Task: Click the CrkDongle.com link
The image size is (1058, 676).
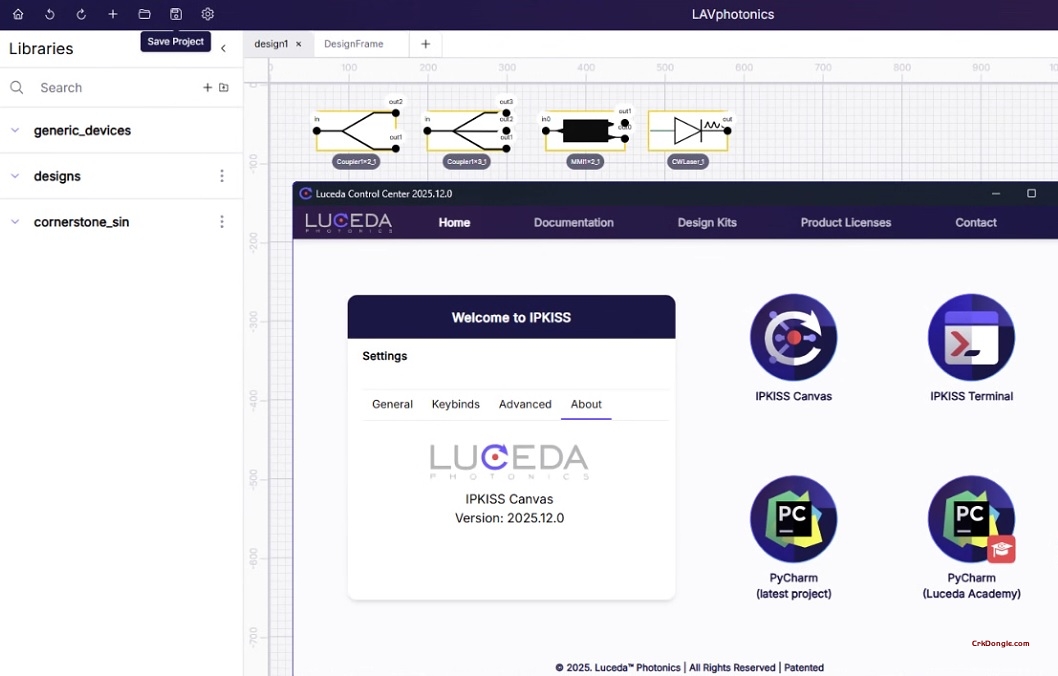Action: pyautogui.click(x=999, y=643)
